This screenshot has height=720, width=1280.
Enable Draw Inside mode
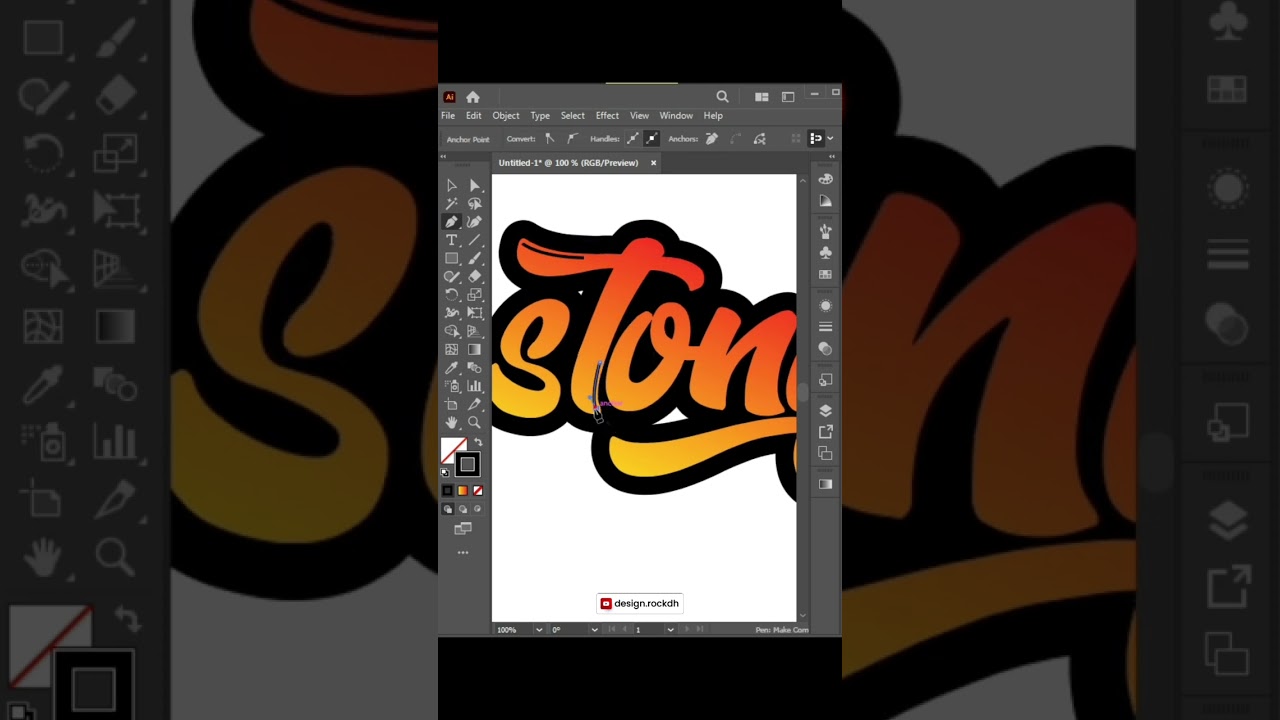477,509
